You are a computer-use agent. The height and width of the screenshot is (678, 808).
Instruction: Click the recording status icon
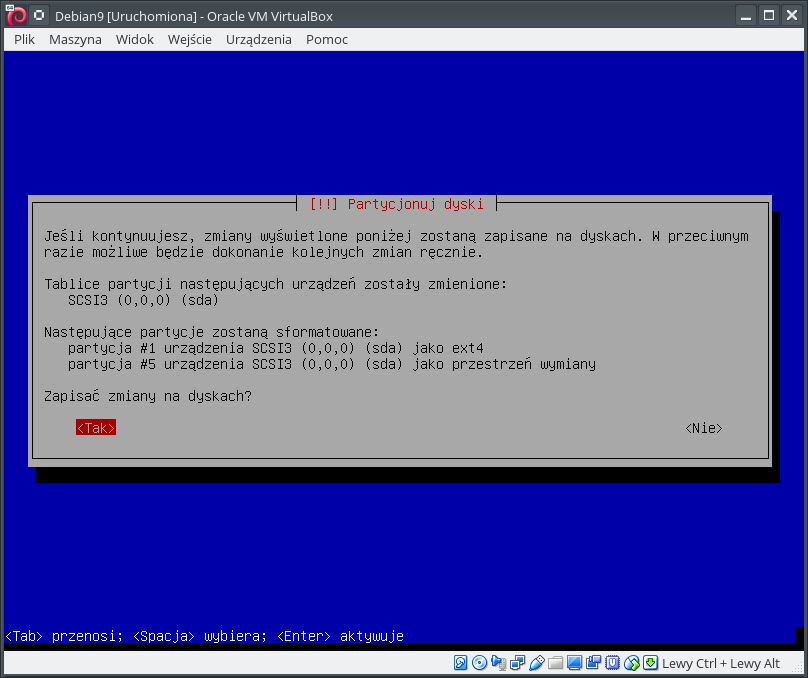click(x=593, y=663)
